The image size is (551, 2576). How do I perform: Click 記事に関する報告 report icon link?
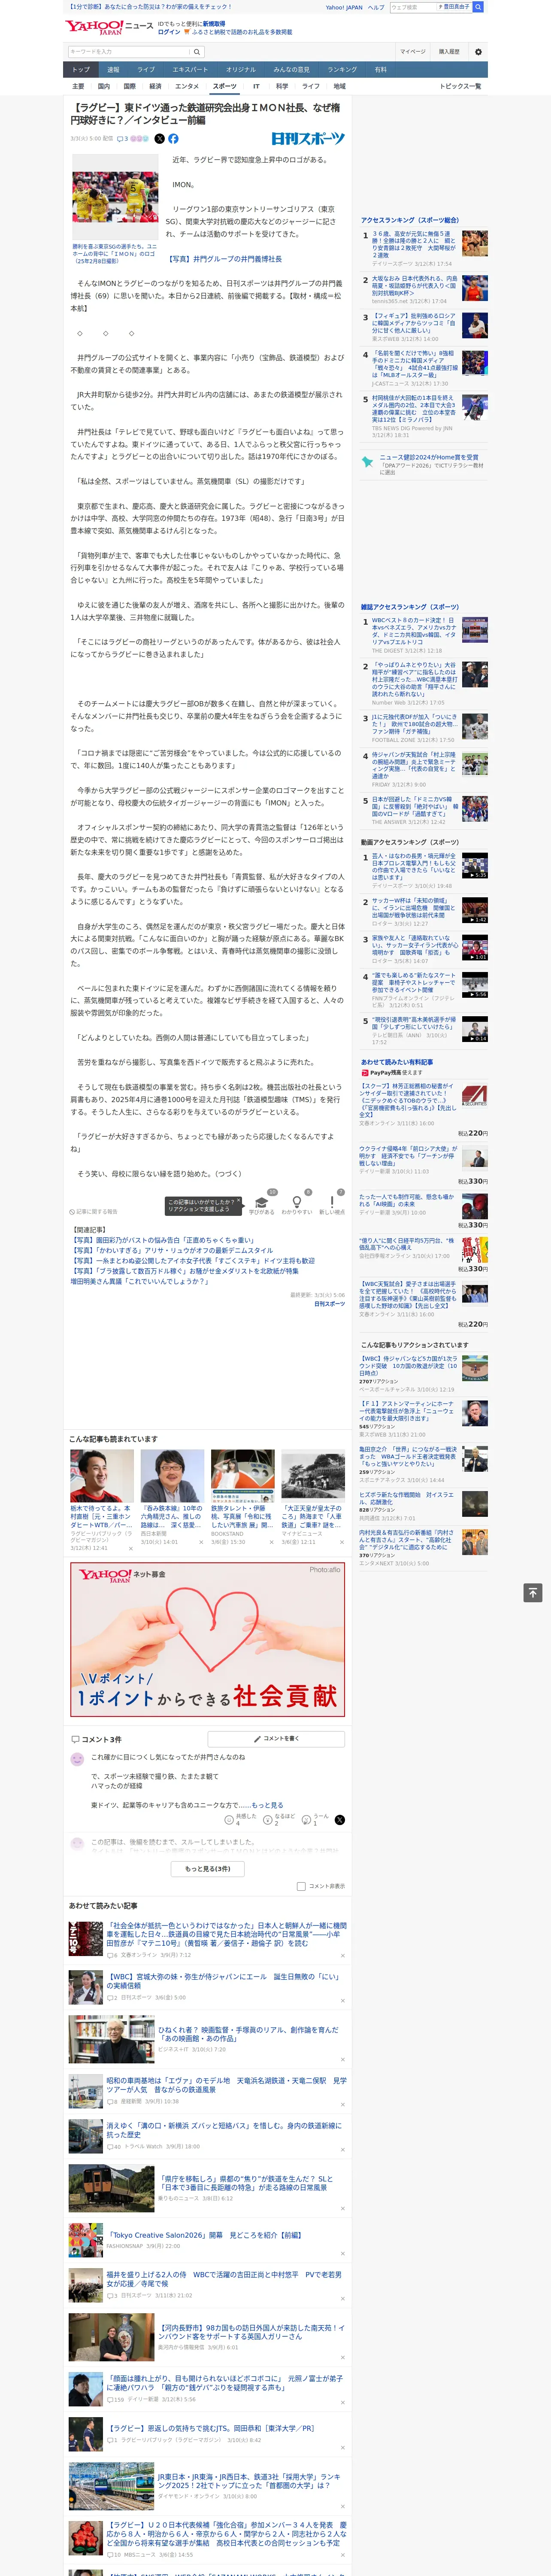(93, 1211)
